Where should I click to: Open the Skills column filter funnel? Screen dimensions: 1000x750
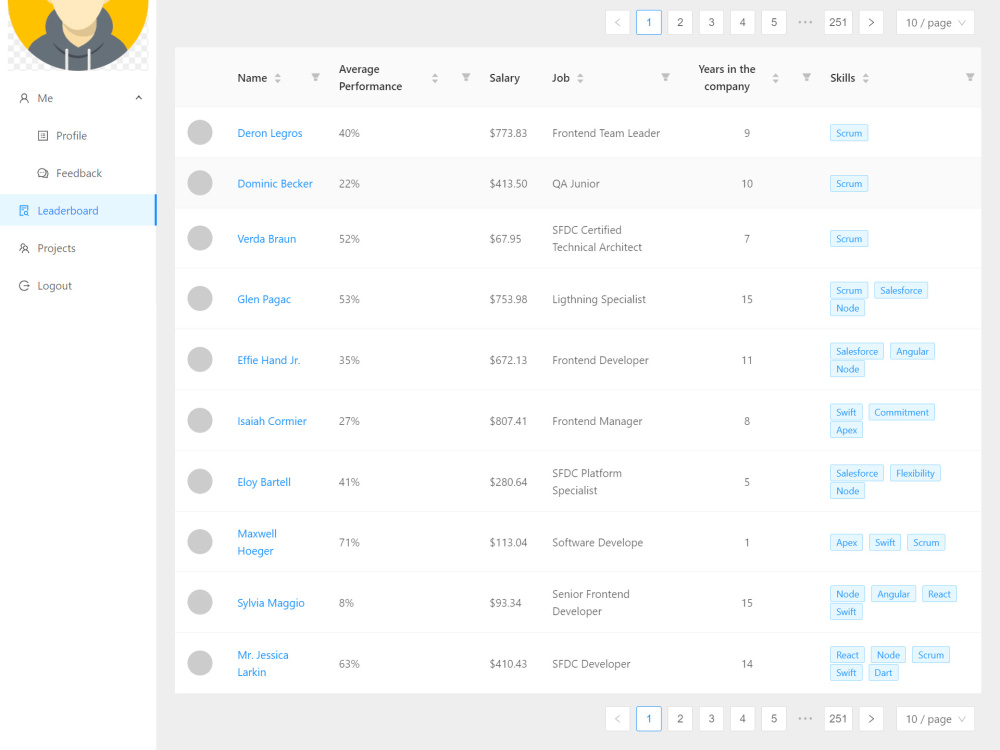coord(970,77)
